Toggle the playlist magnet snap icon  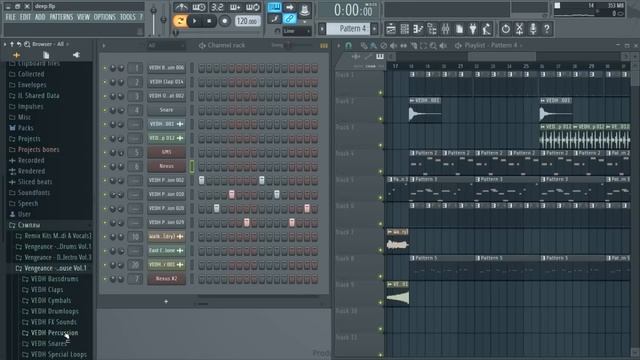(x=348, y=45)
